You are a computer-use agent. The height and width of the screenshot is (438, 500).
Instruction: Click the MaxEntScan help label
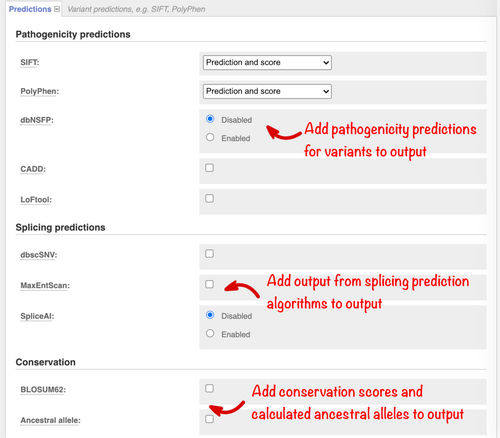coord(45,286)
